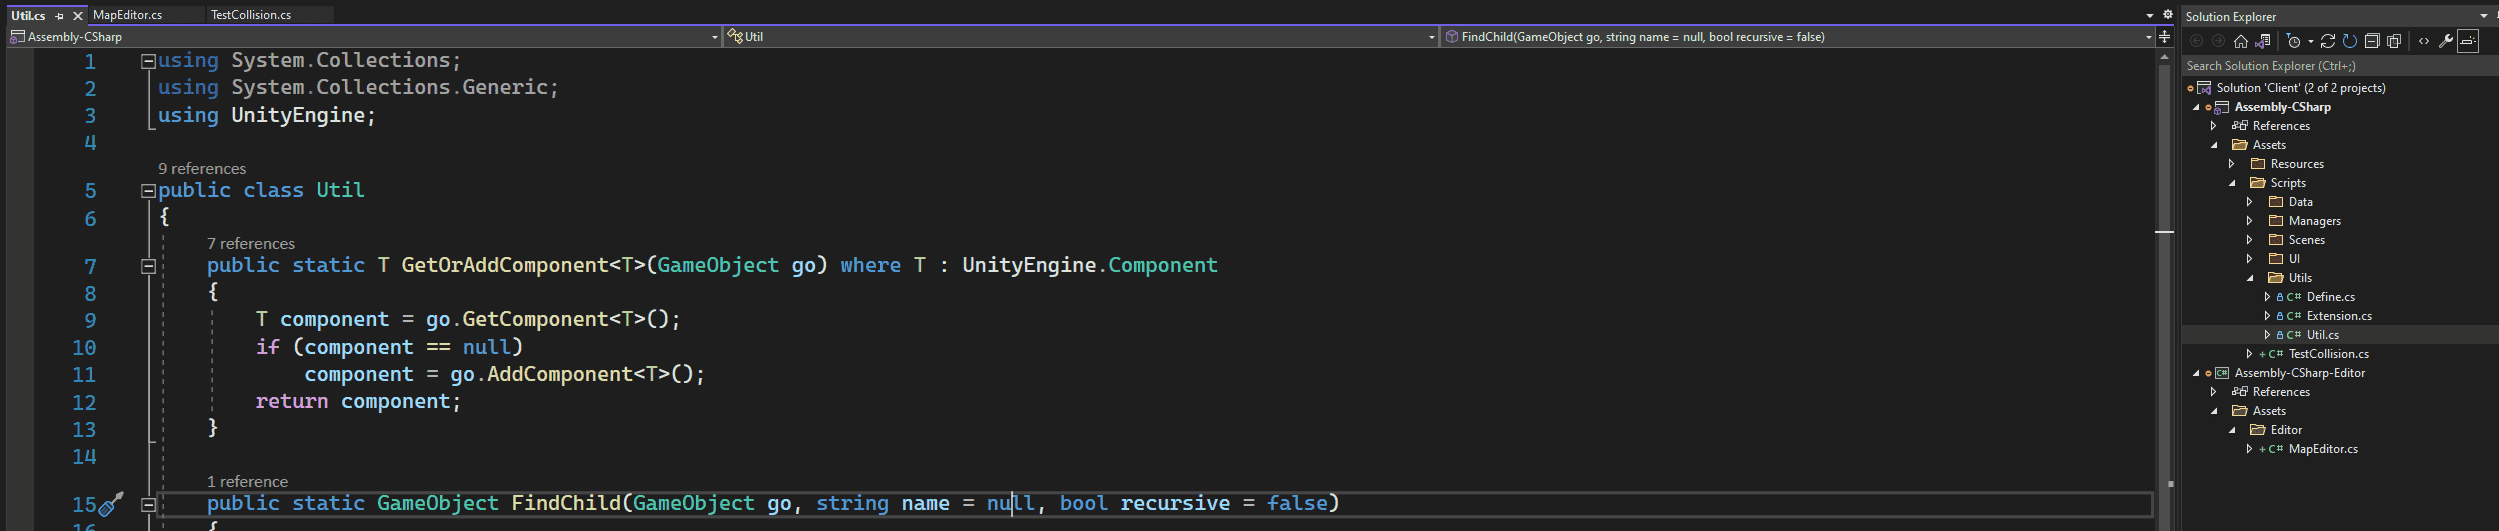This screenshot has height=531, width=2499.
Task: Expand the Managers folder in the tree
Action: pos(2250,221)
